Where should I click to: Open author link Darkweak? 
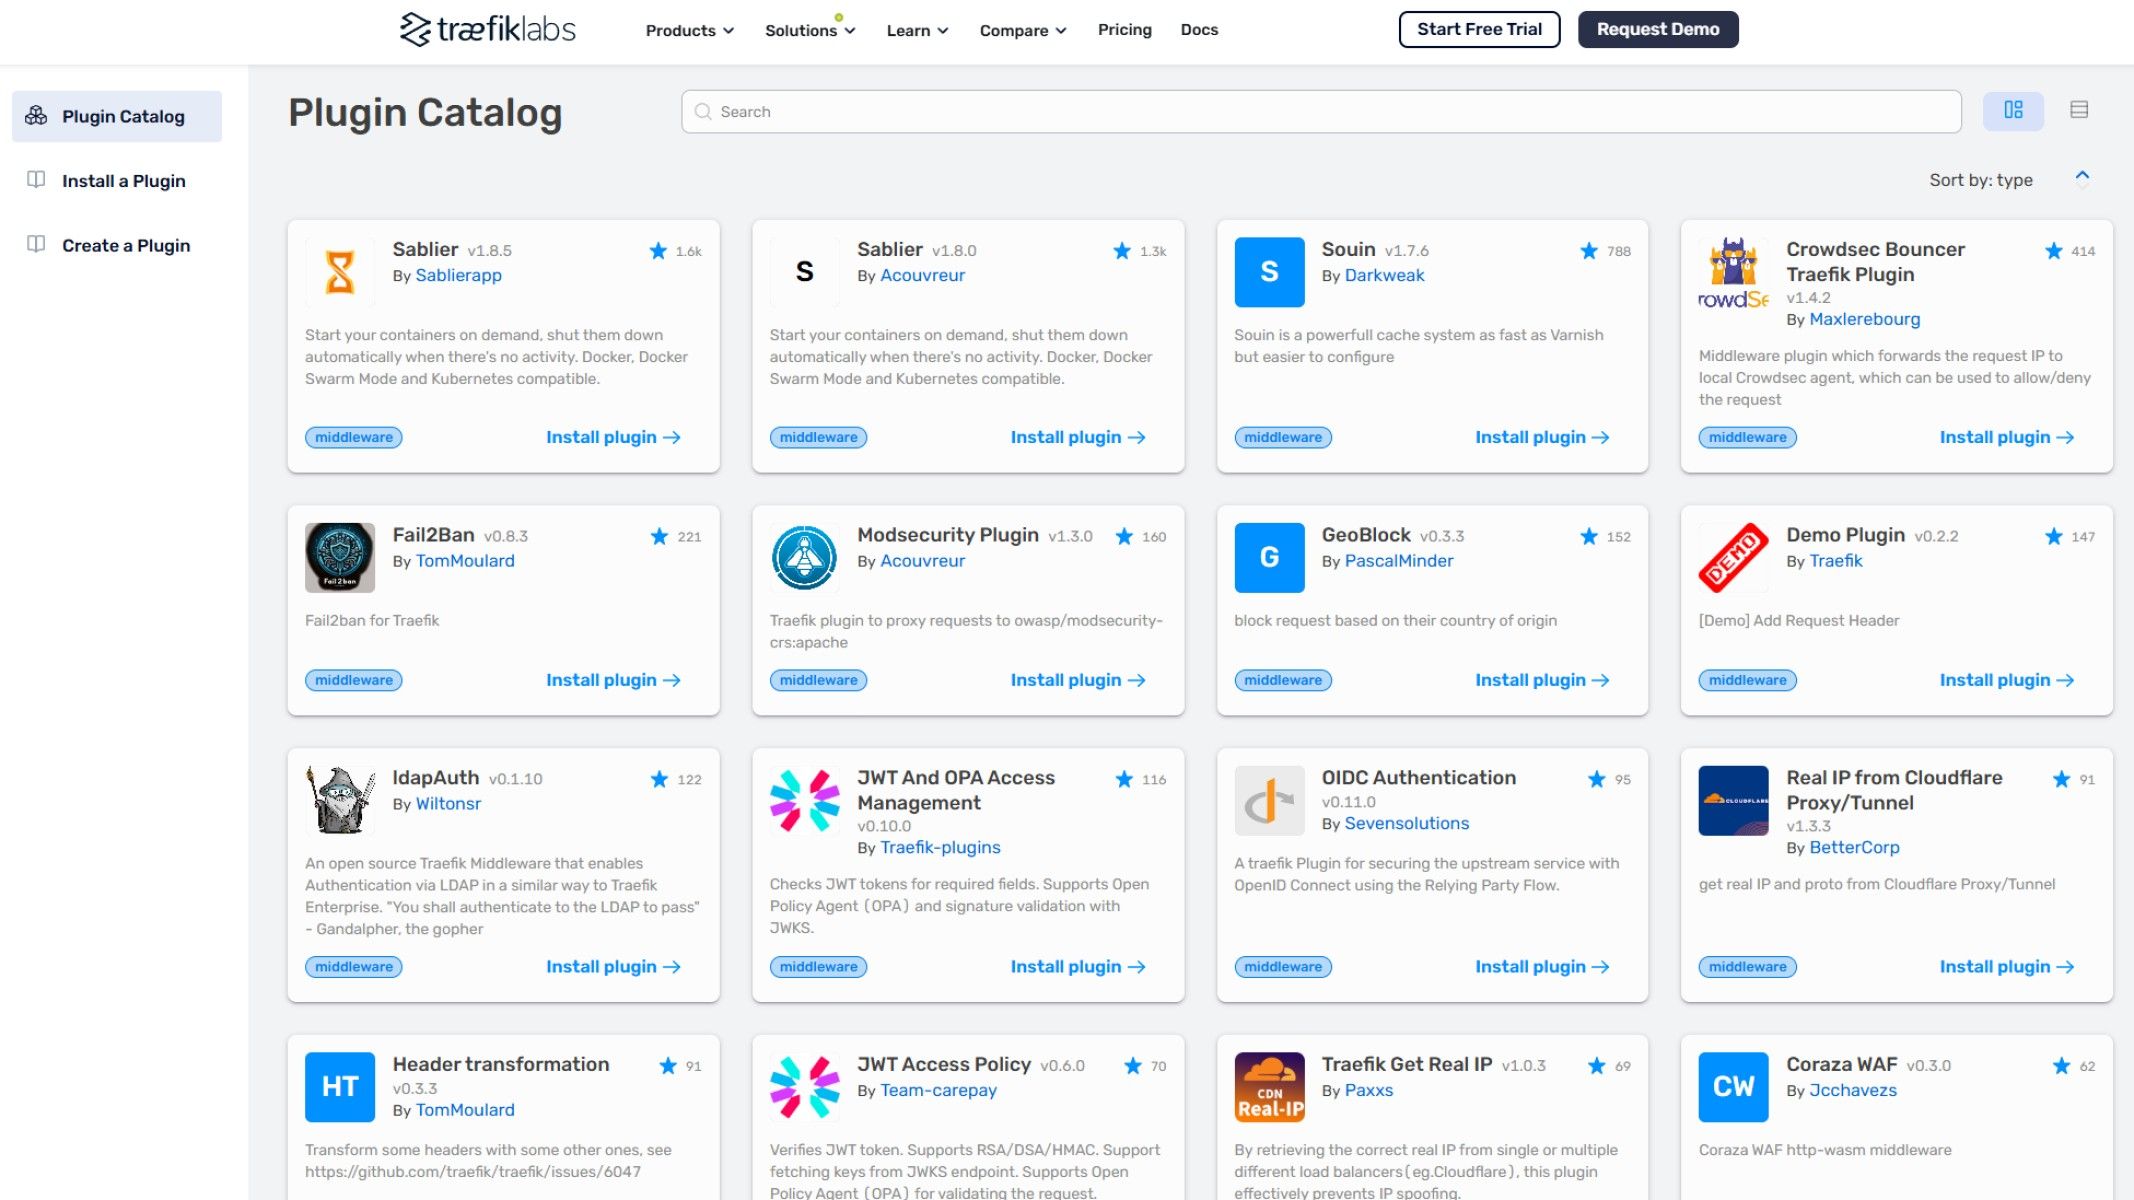(x=1384, y=275)
